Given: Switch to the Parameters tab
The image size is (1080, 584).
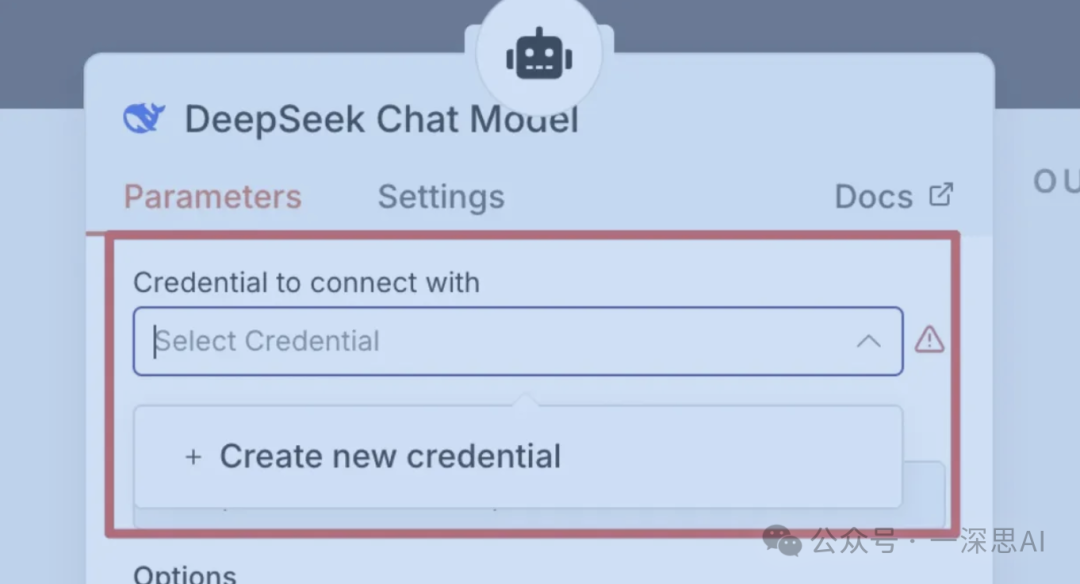Looking at the screenshot, I should point(212,197).
